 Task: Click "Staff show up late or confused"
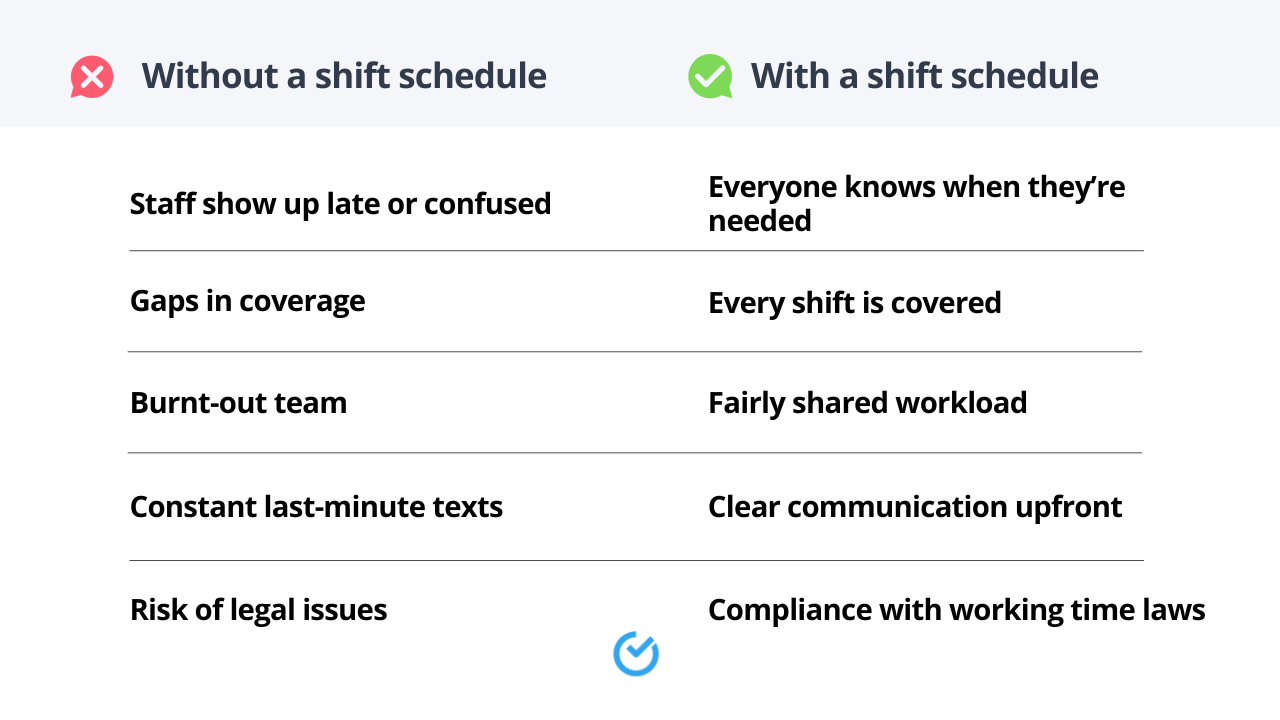[x=340, y=204]
